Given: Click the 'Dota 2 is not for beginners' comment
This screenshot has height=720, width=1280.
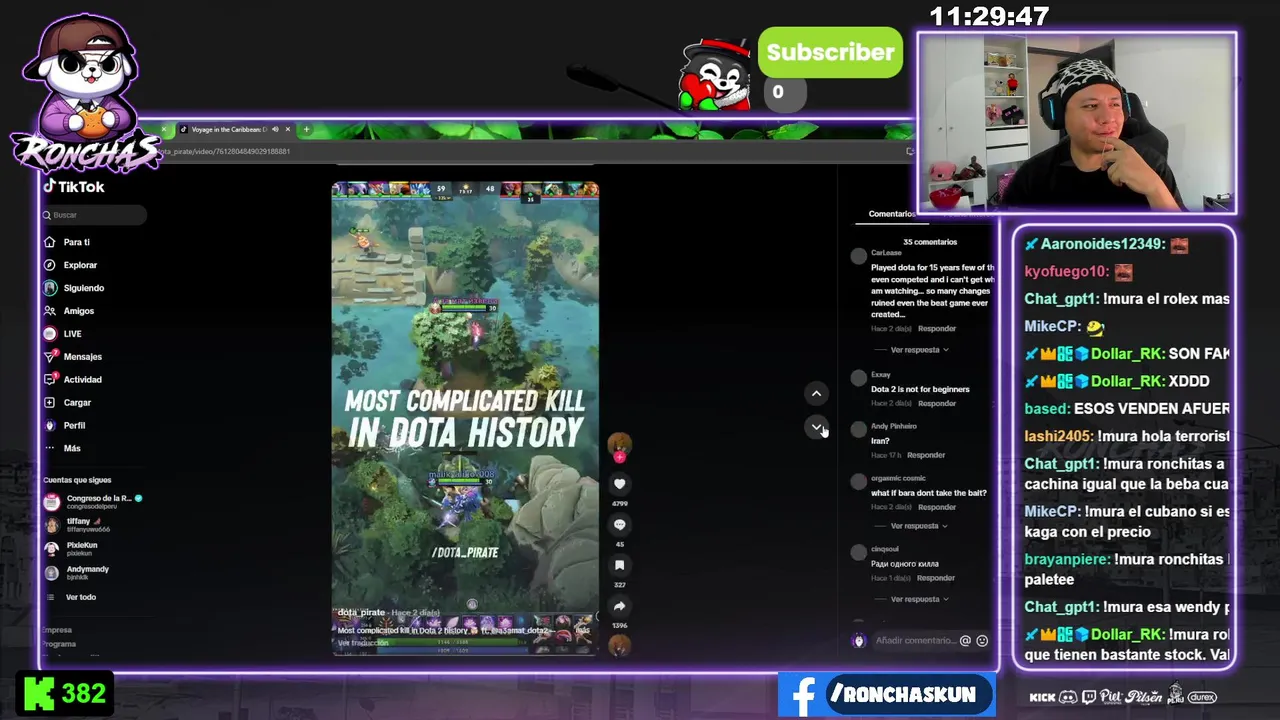Looking at the screenshot, I should (920, 389).
